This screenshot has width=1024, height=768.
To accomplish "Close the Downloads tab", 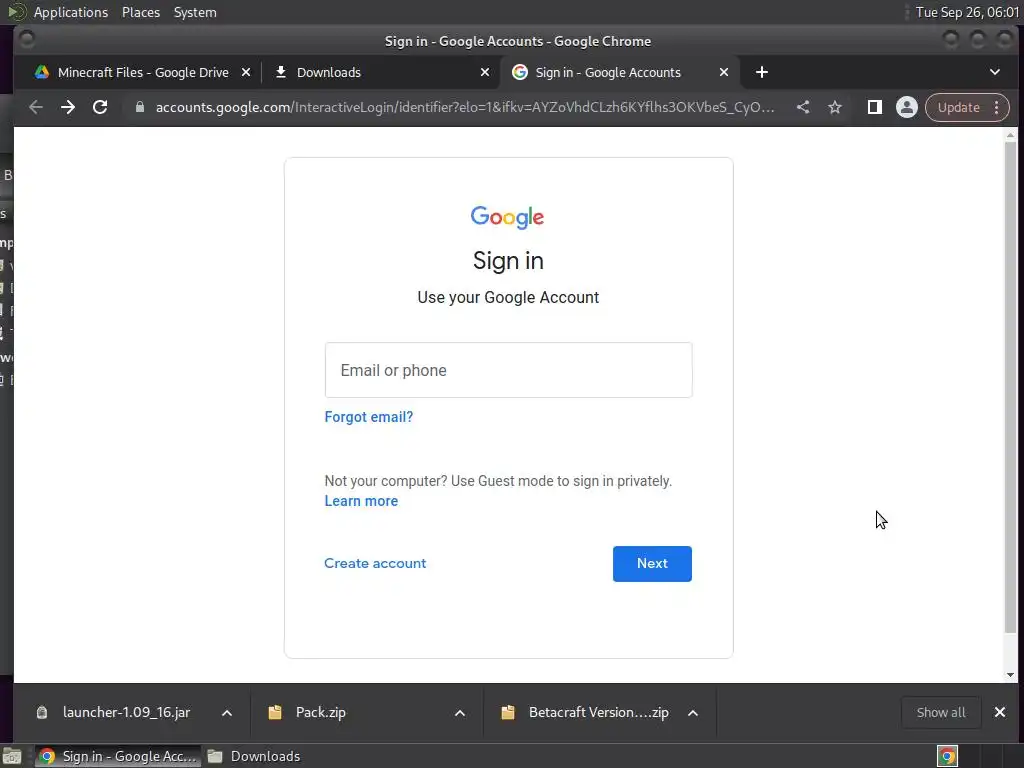I will click(485, 72).
